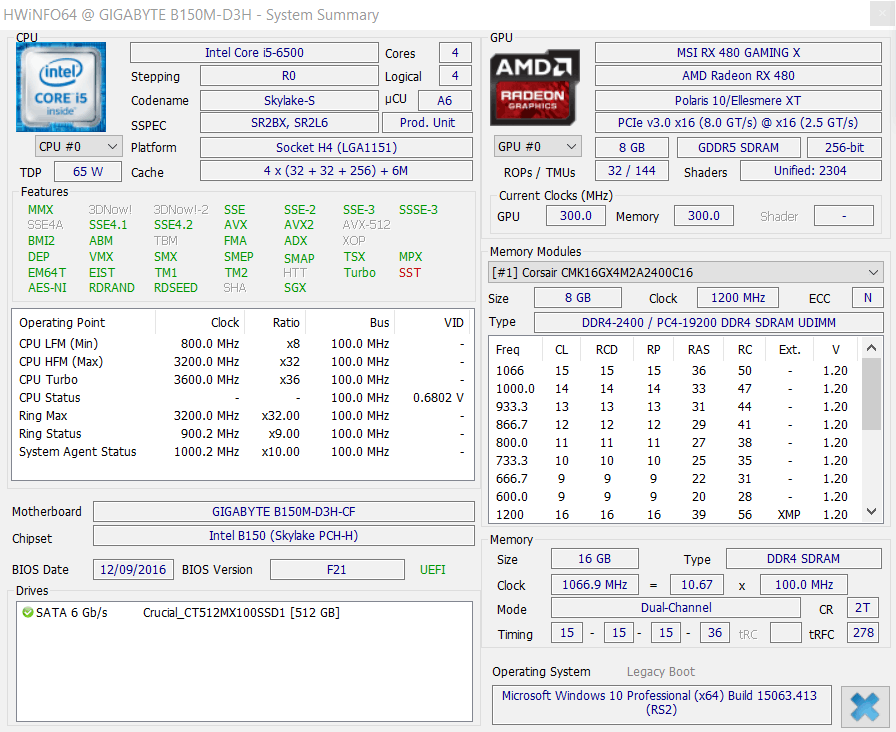Click the memory timings scrollbar up arrow

871,347
